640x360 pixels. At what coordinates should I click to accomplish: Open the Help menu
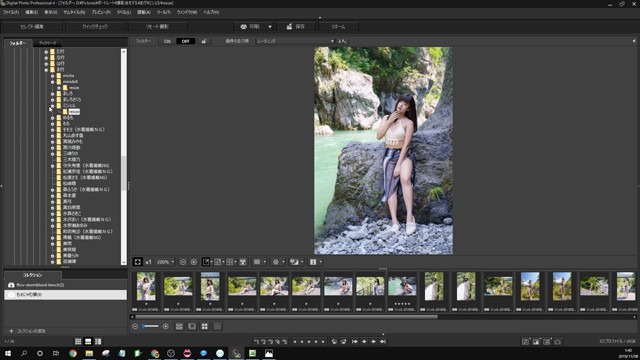pyautogui.click(x=211, y=12)
